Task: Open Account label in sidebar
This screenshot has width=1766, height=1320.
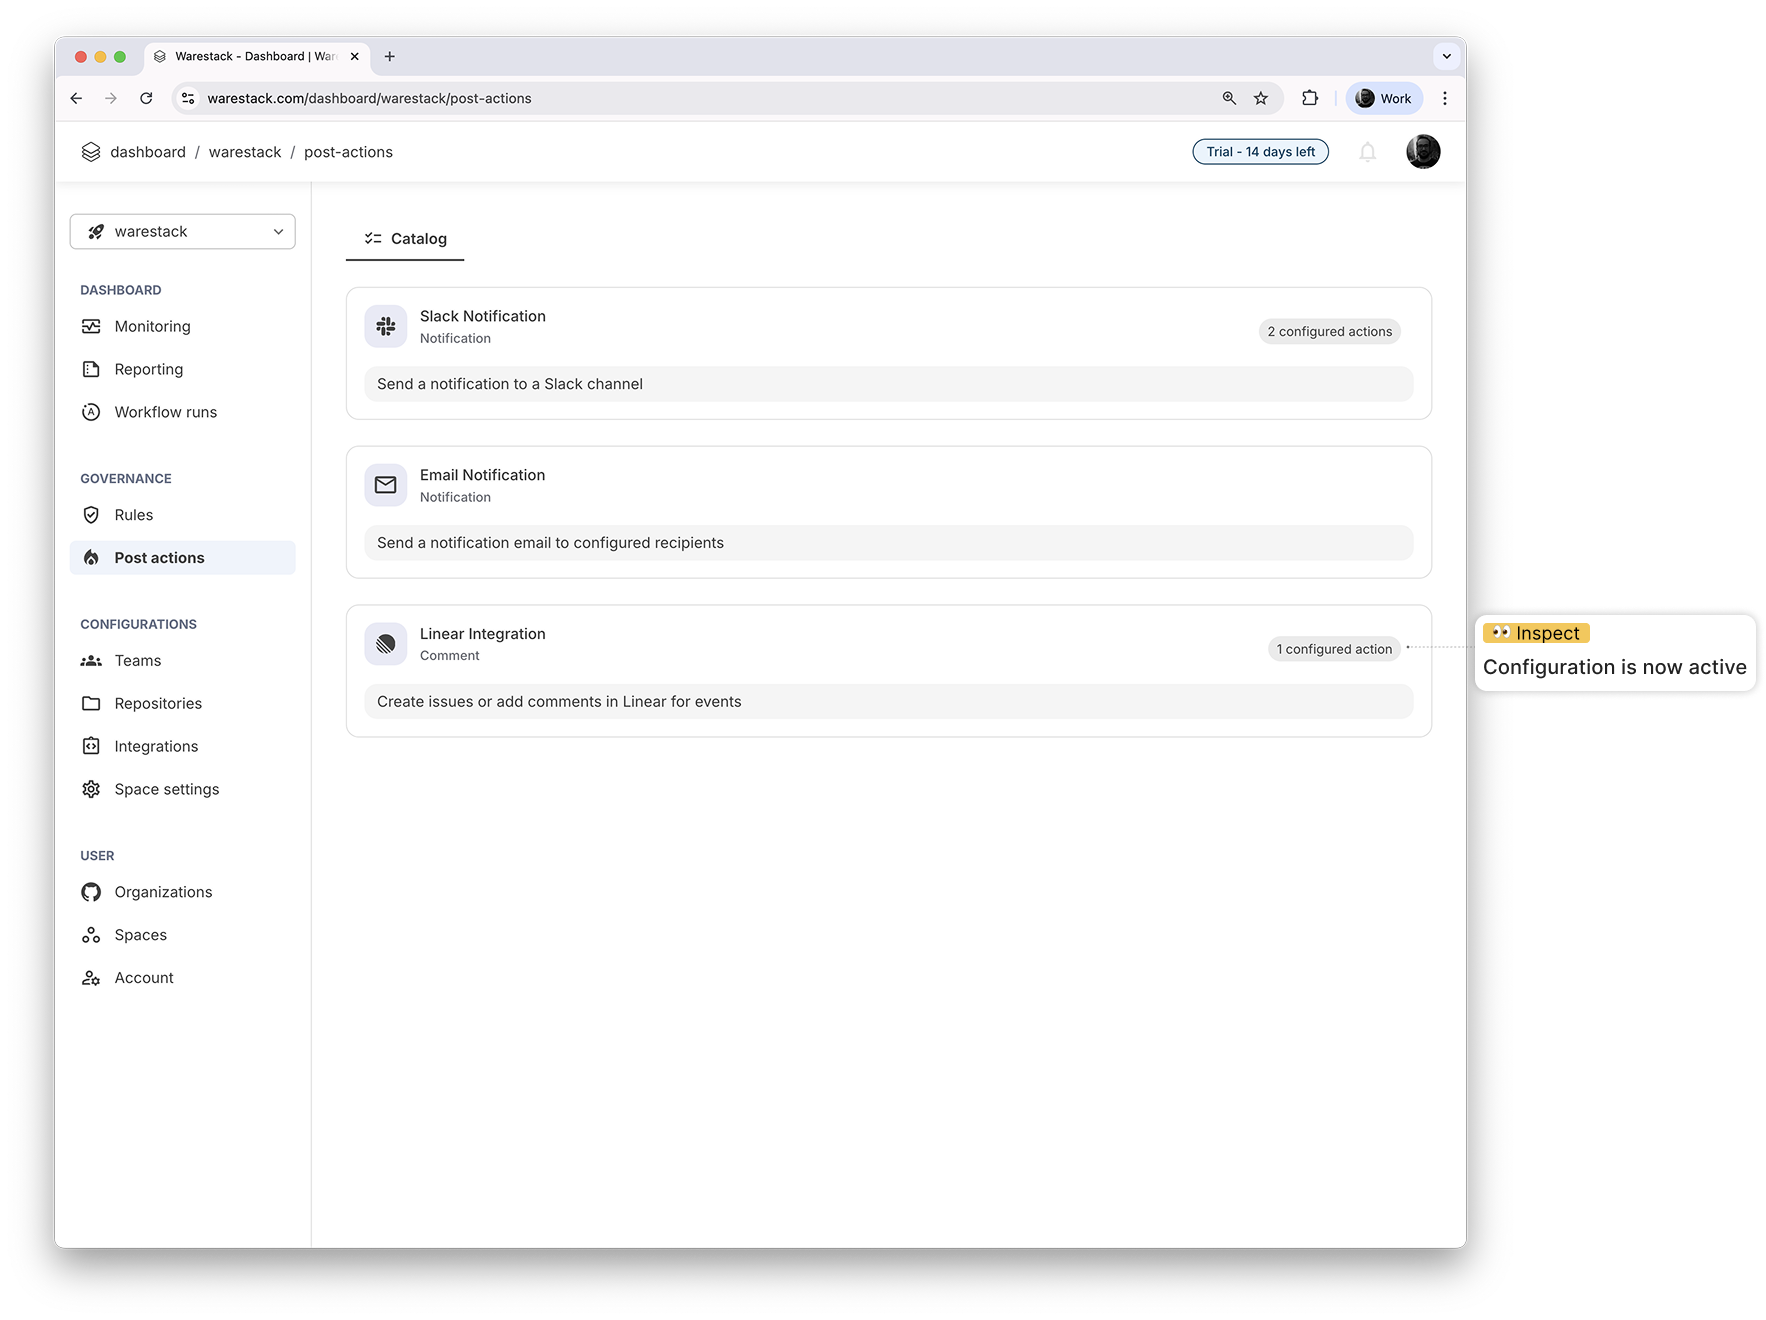Action: [144, 978]
